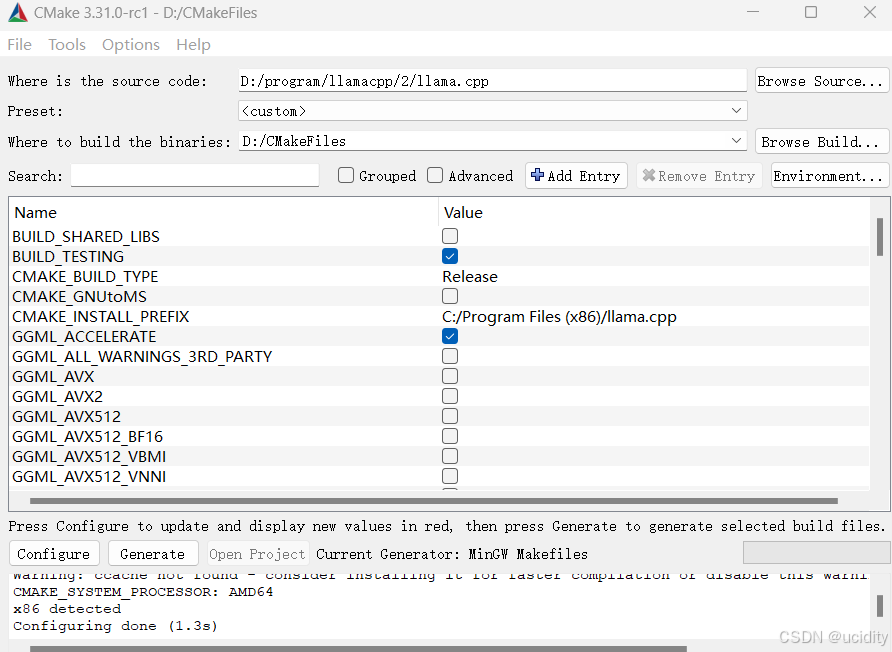Click the CMake logo icon in title bar
Image resolution: width=892 pixels, height=652 pixels.
18,13
